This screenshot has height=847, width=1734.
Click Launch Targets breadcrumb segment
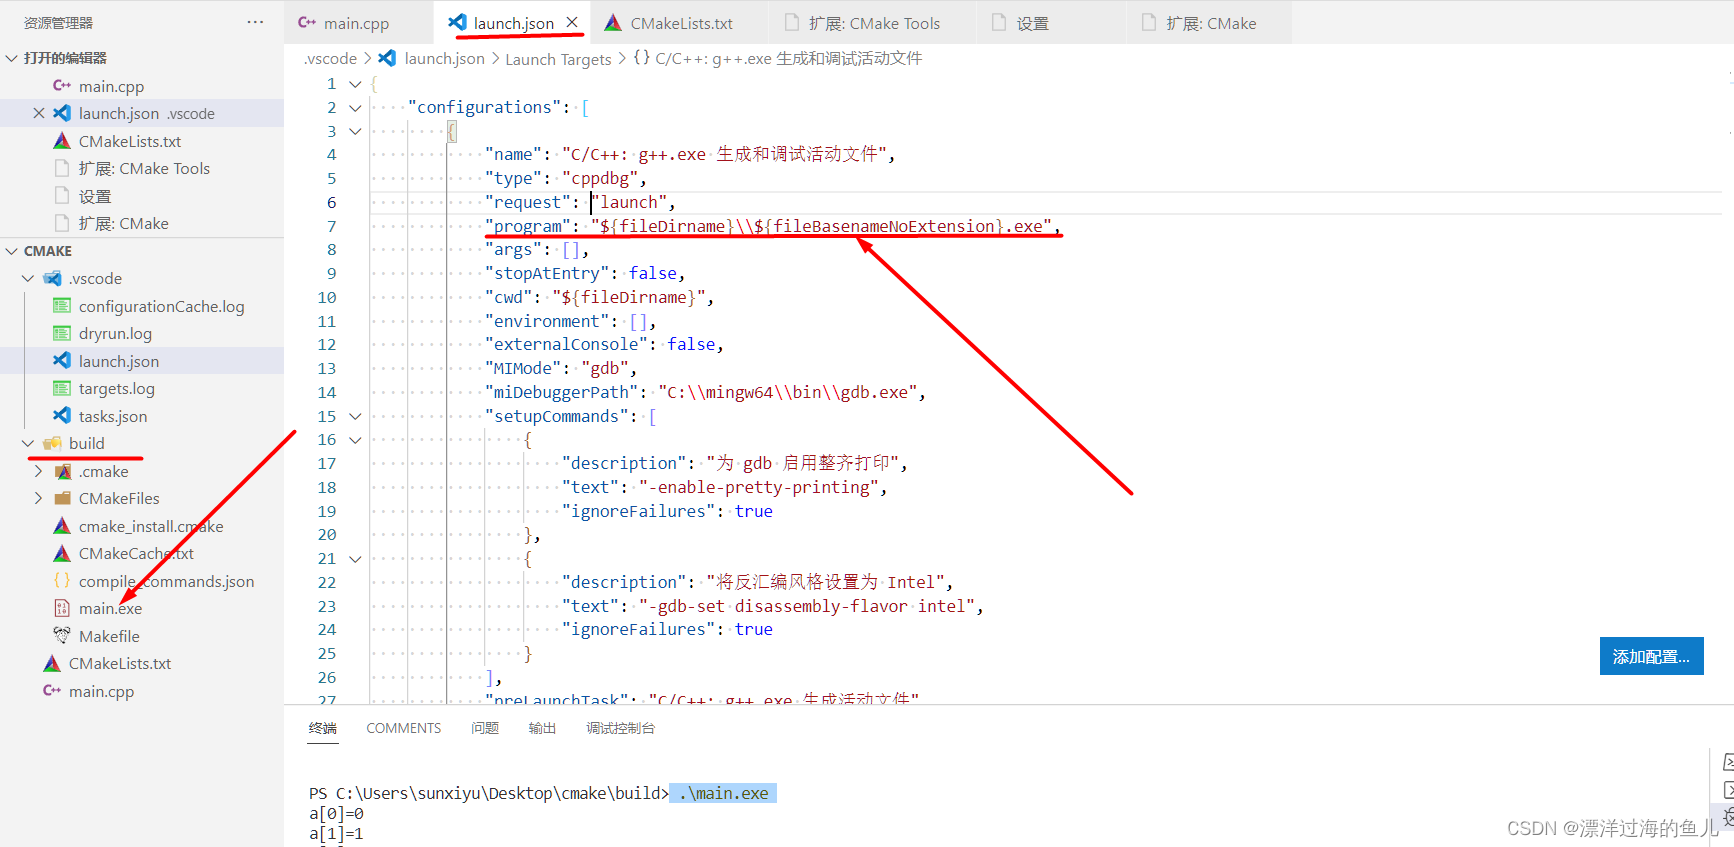click(x=558, y=59)
